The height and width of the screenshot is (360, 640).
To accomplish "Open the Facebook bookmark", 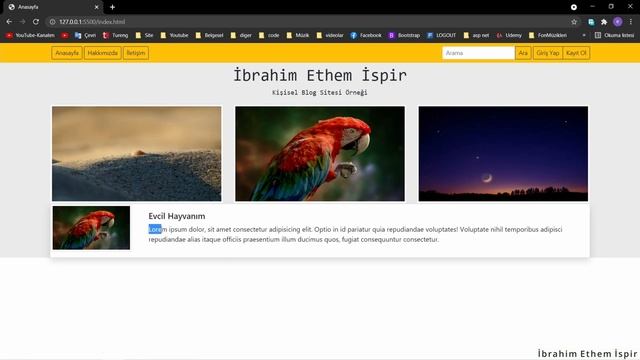I will (x=366, y=36).
